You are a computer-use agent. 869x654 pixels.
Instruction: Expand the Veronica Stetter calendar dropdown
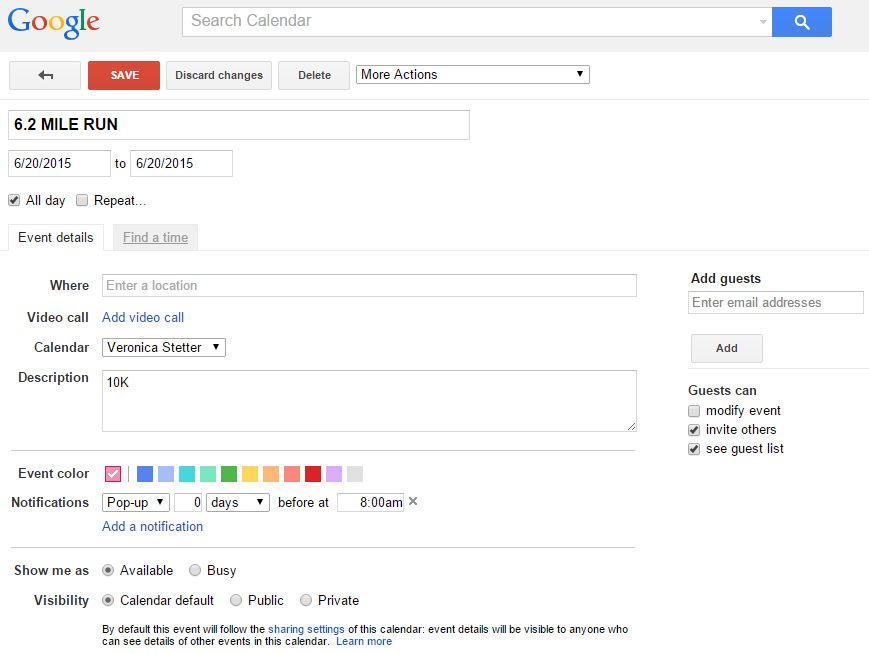pyautogui.click(x=163, y=347)
